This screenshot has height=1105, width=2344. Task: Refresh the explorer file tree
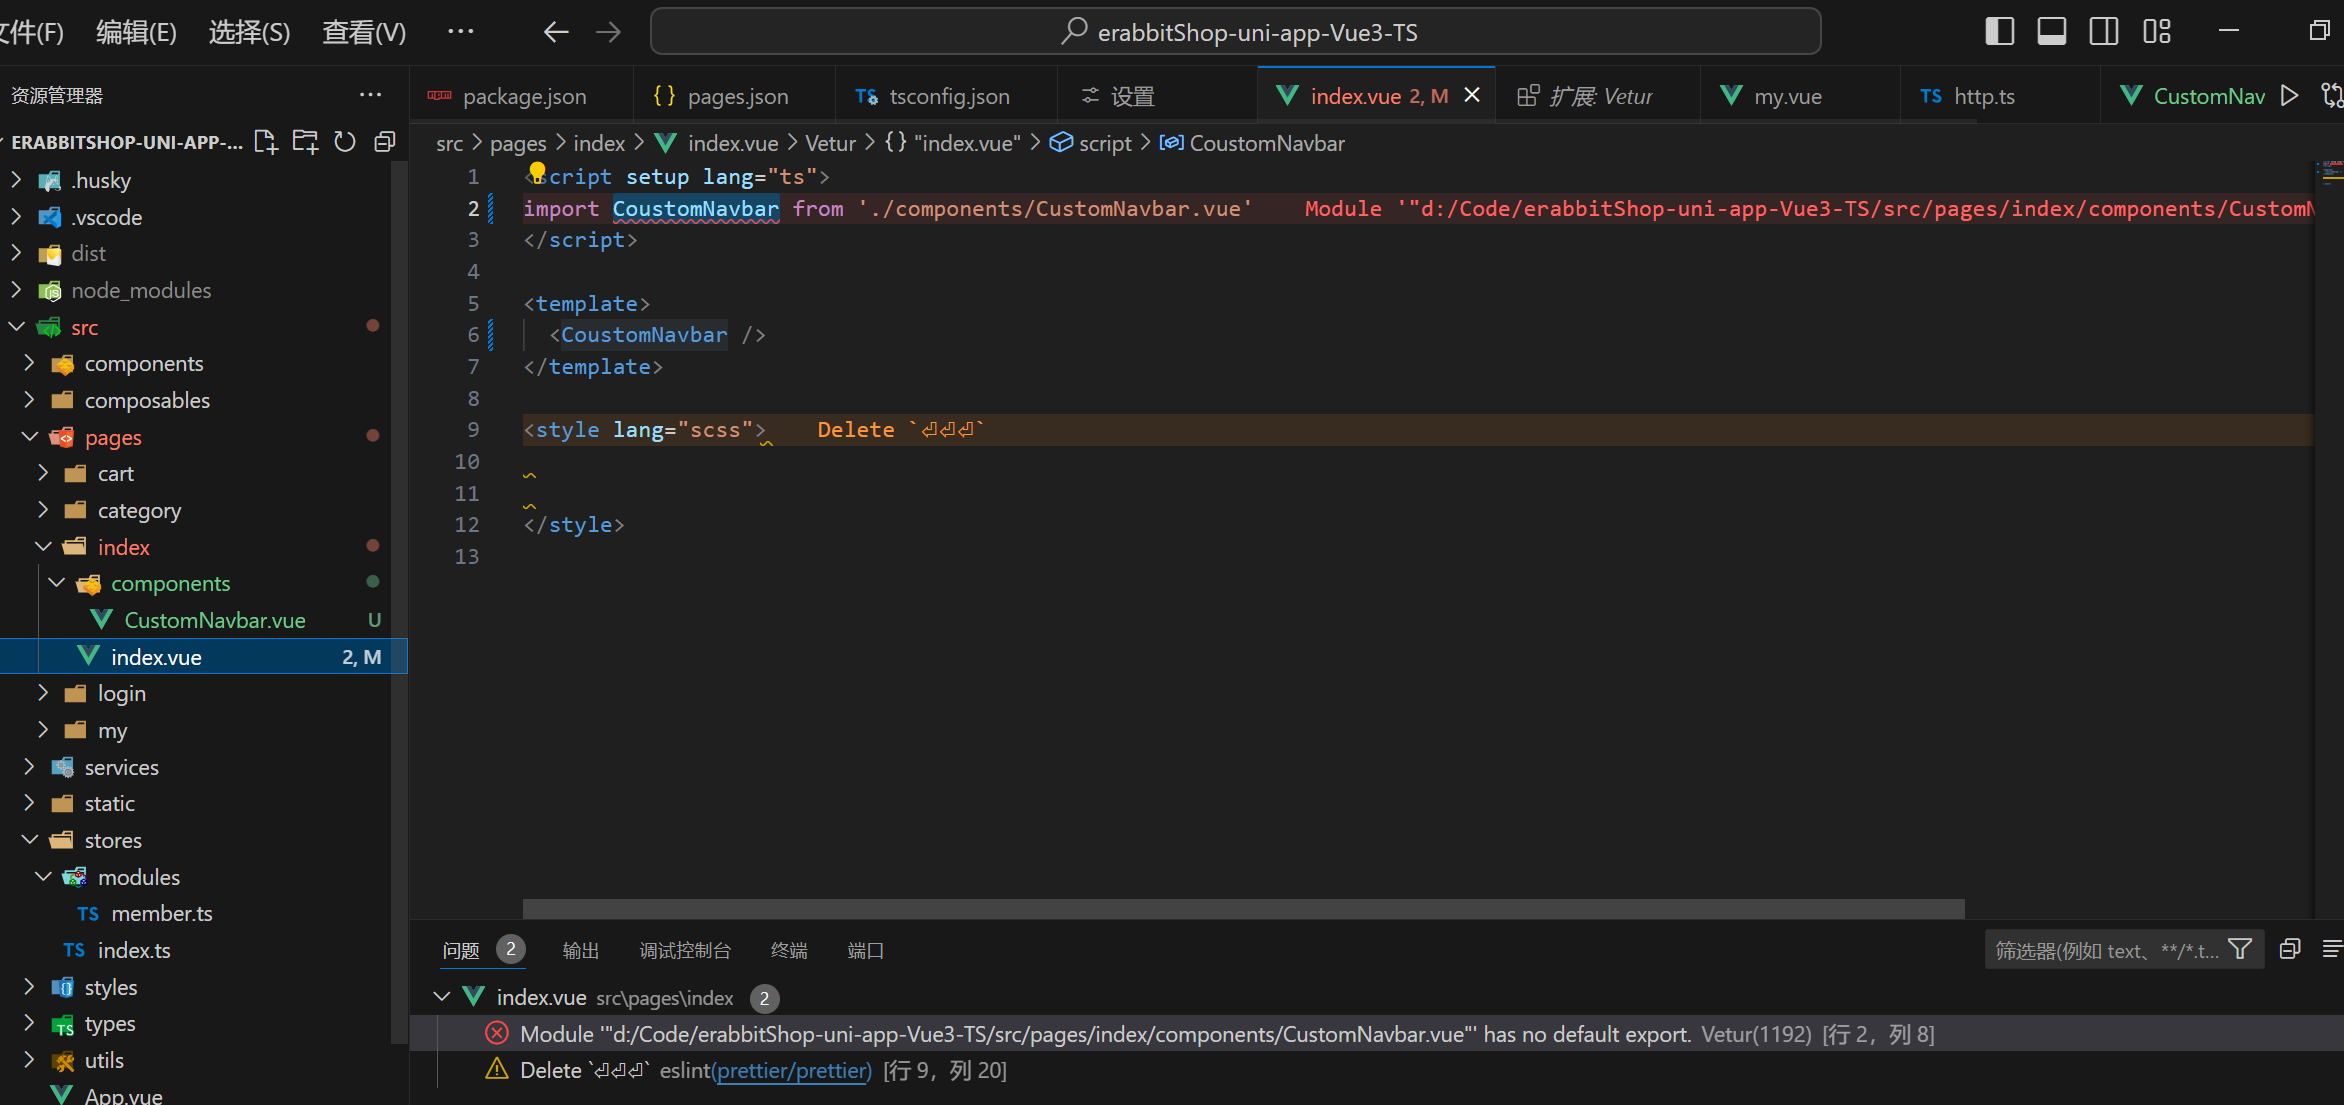tap(345, 142)
